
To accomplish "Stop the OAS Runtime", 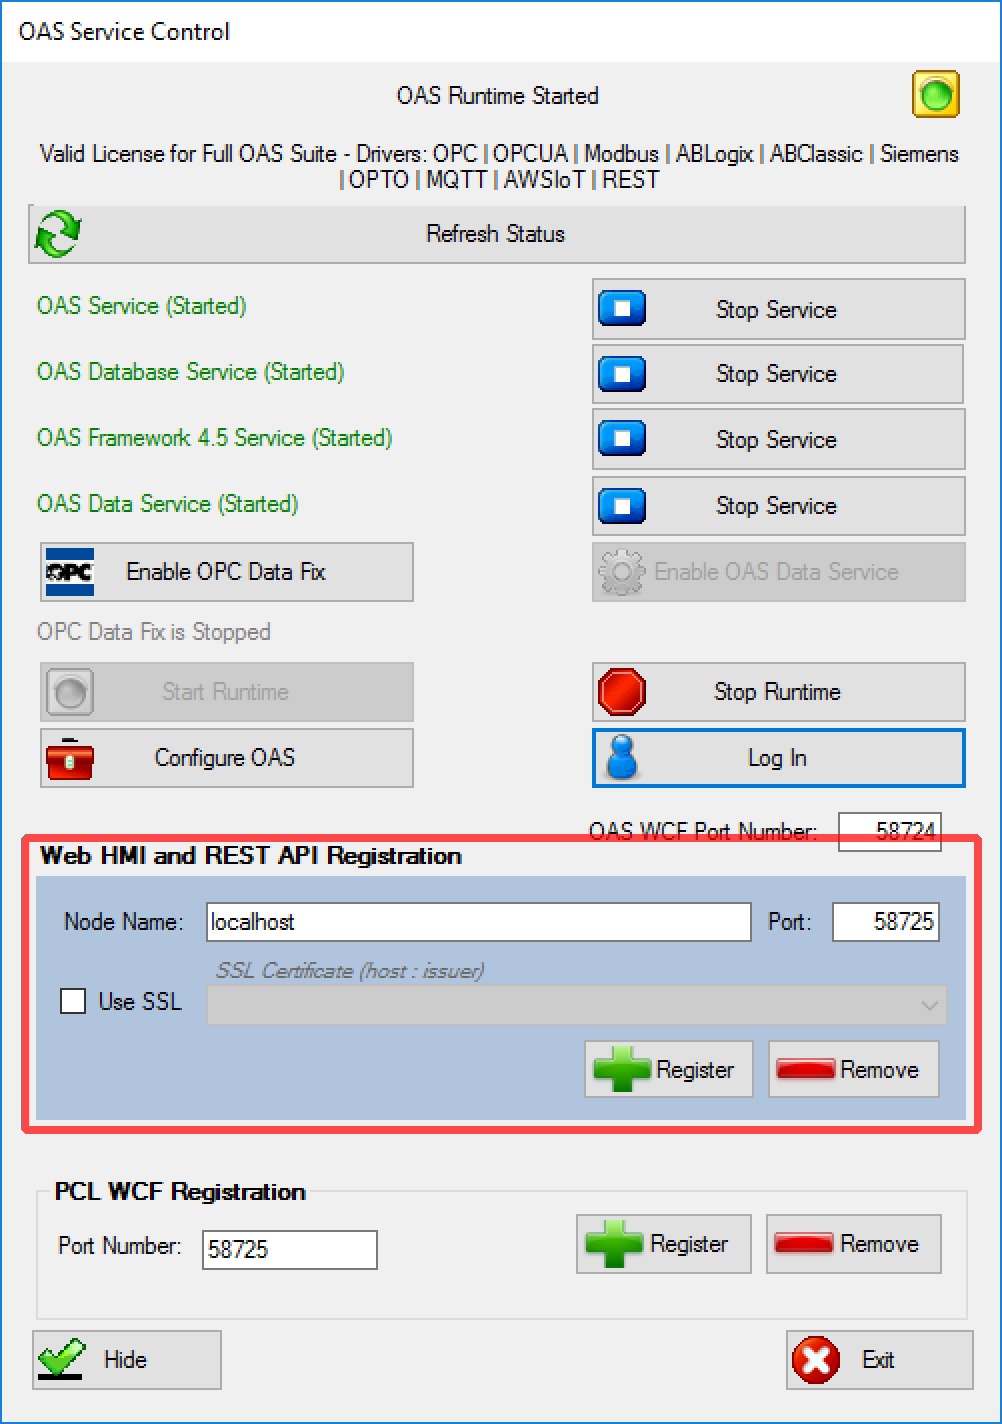I will [x=778, y=692].
